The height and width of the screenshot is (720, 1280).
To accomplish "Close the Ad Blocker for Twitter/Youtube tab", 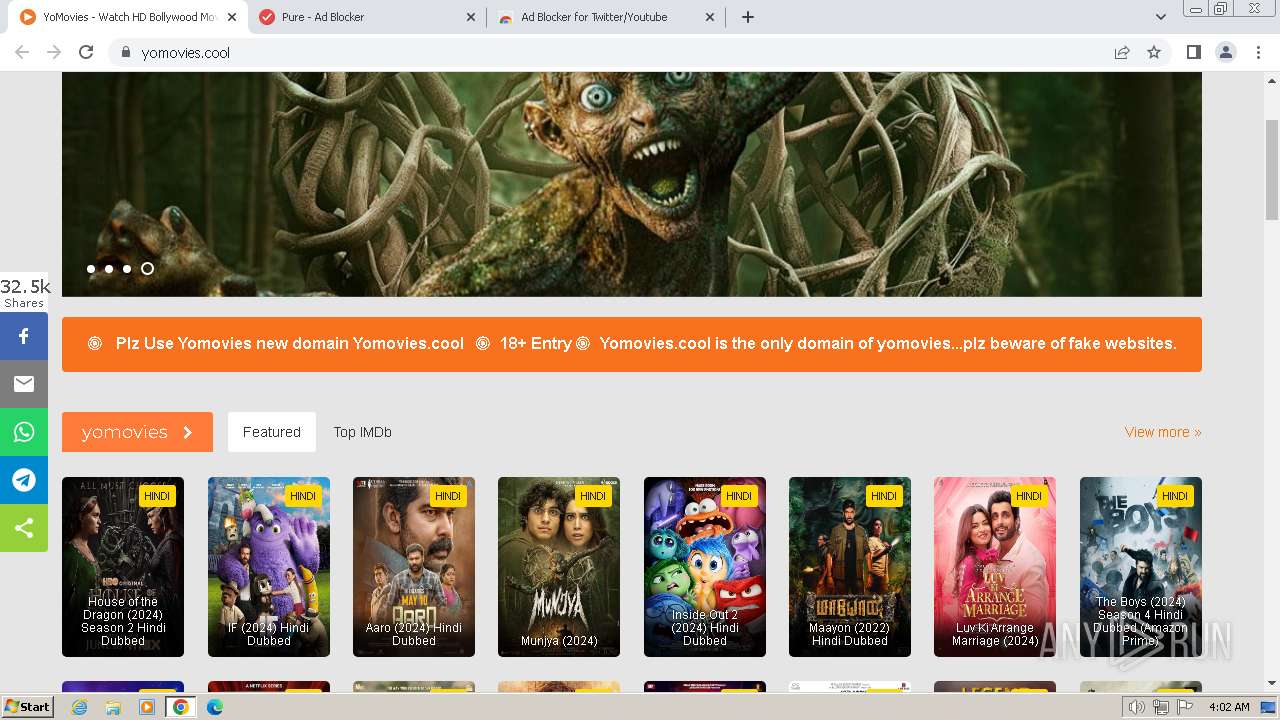I will coord(710,17).
